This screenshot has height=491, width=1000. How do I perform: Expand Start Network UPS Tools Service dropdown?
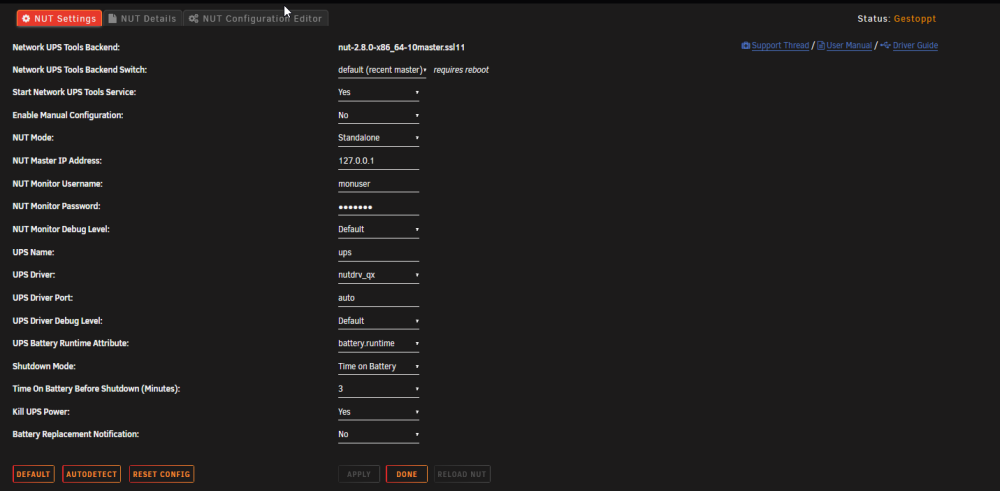pos(378,92)
